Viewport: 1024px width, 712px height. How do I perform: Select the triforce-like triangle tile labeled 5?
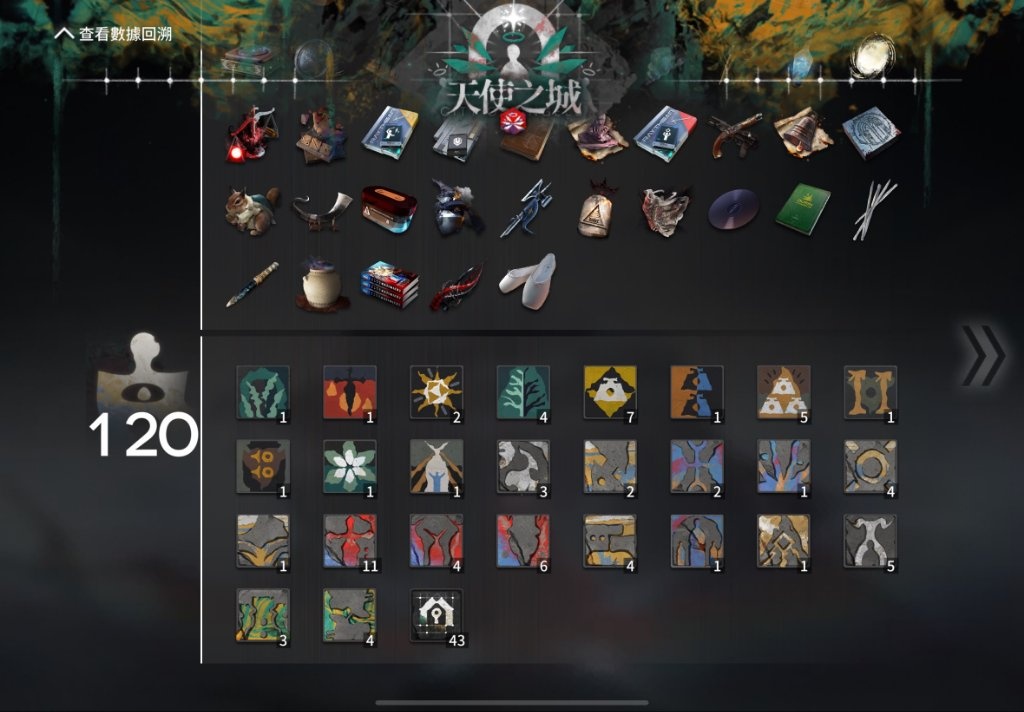784,392
